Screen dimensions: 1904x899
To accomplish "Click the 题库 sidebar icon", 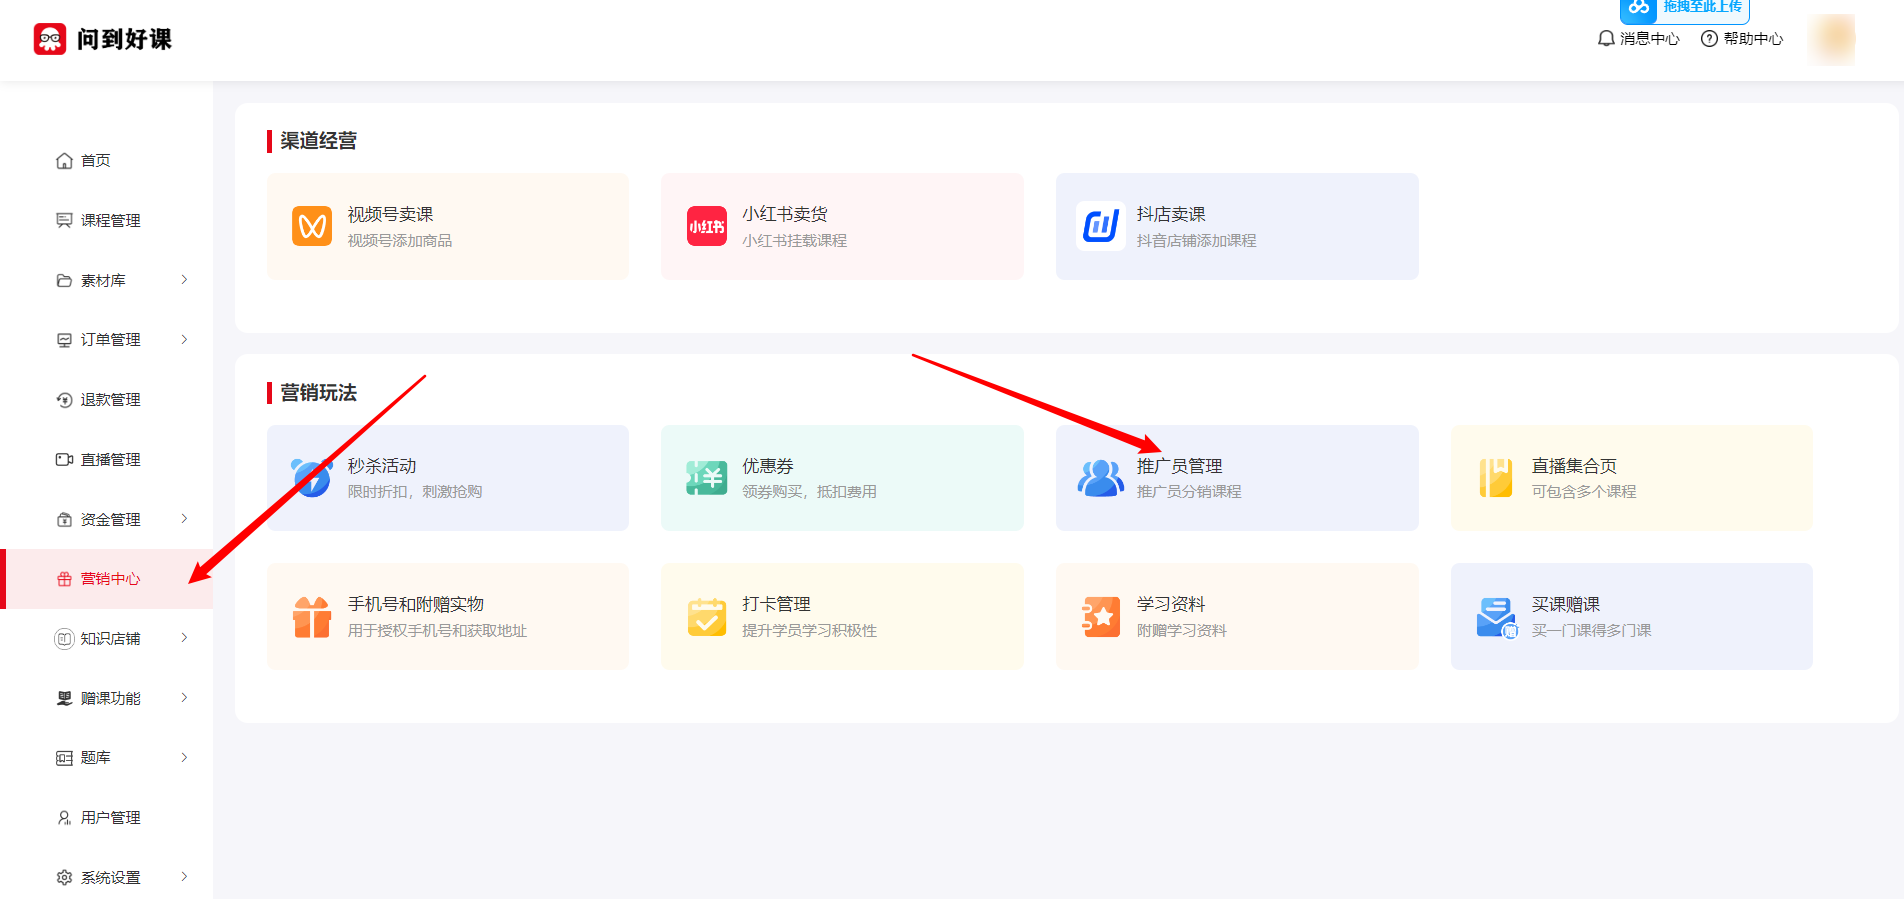I will [64, 758].
